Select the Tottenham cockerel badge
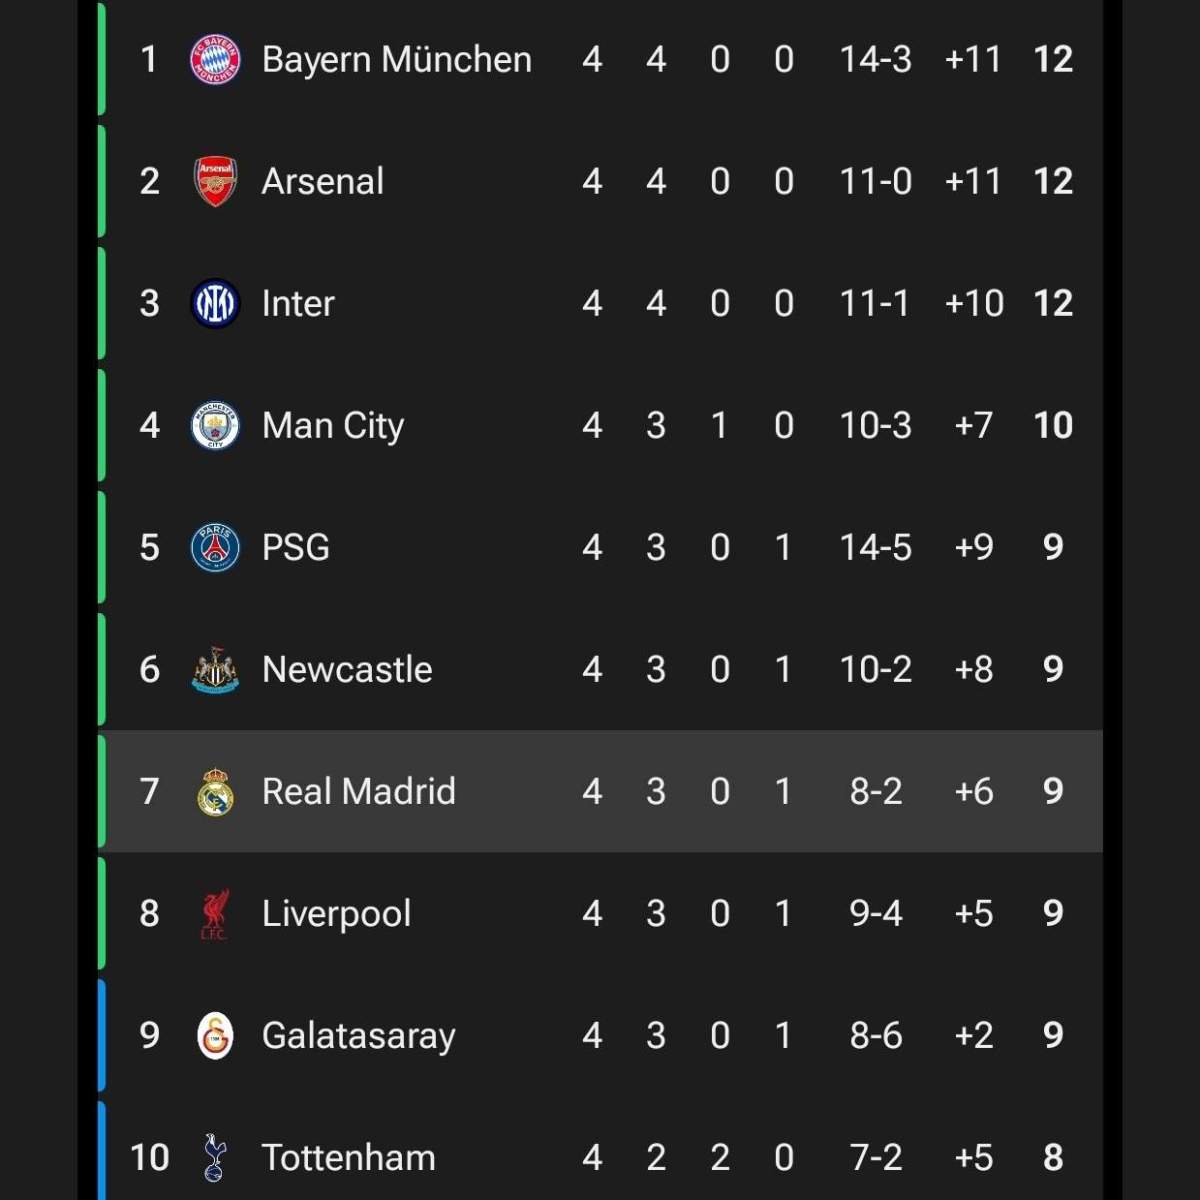 (x=214, y=1157)
